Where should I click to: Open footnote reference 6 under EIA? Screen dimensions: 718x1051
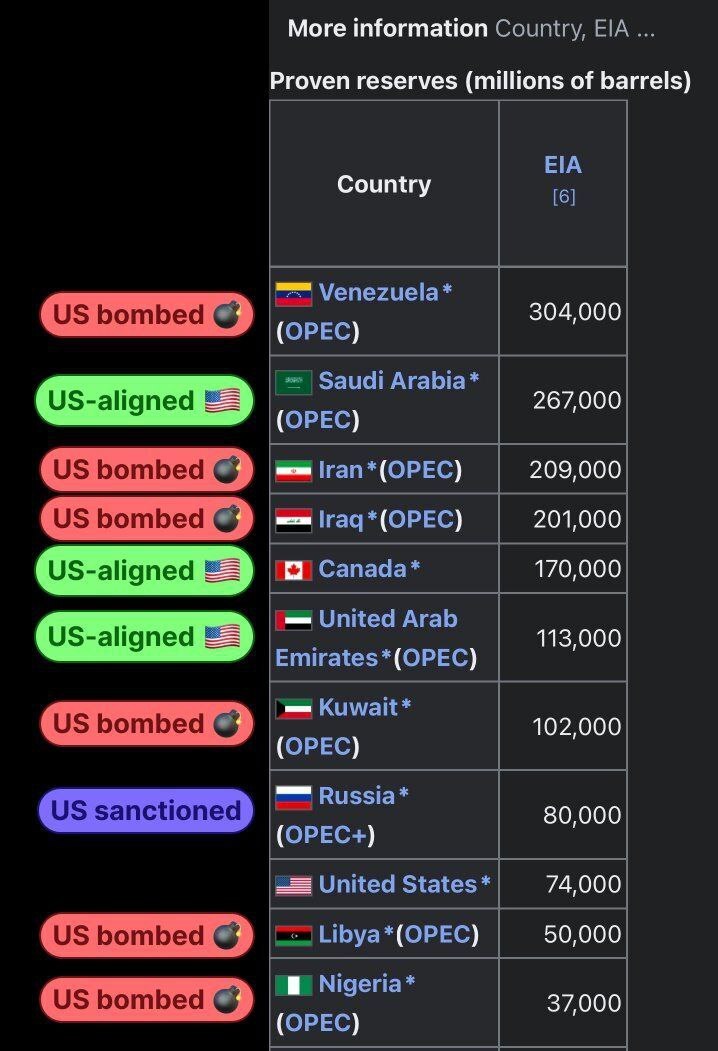(564, 196)
